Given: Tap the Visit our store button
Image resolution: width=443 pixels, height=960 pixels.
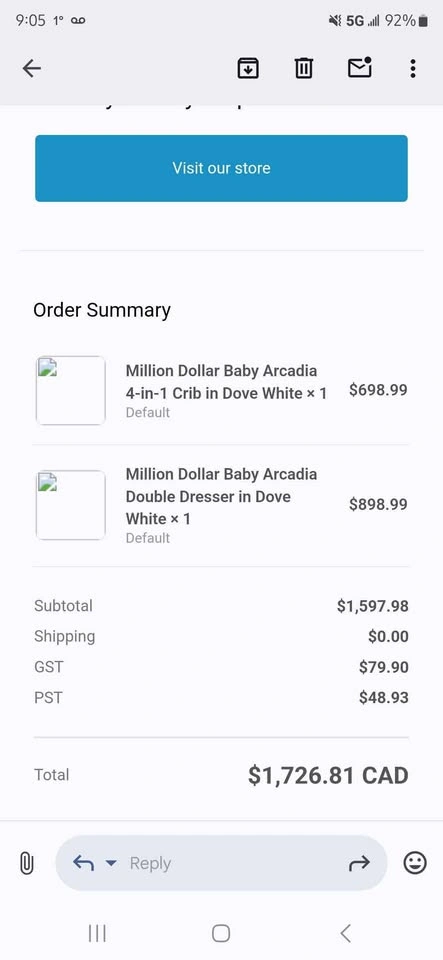Looking at the screenshot, I should tap(222, 168).
